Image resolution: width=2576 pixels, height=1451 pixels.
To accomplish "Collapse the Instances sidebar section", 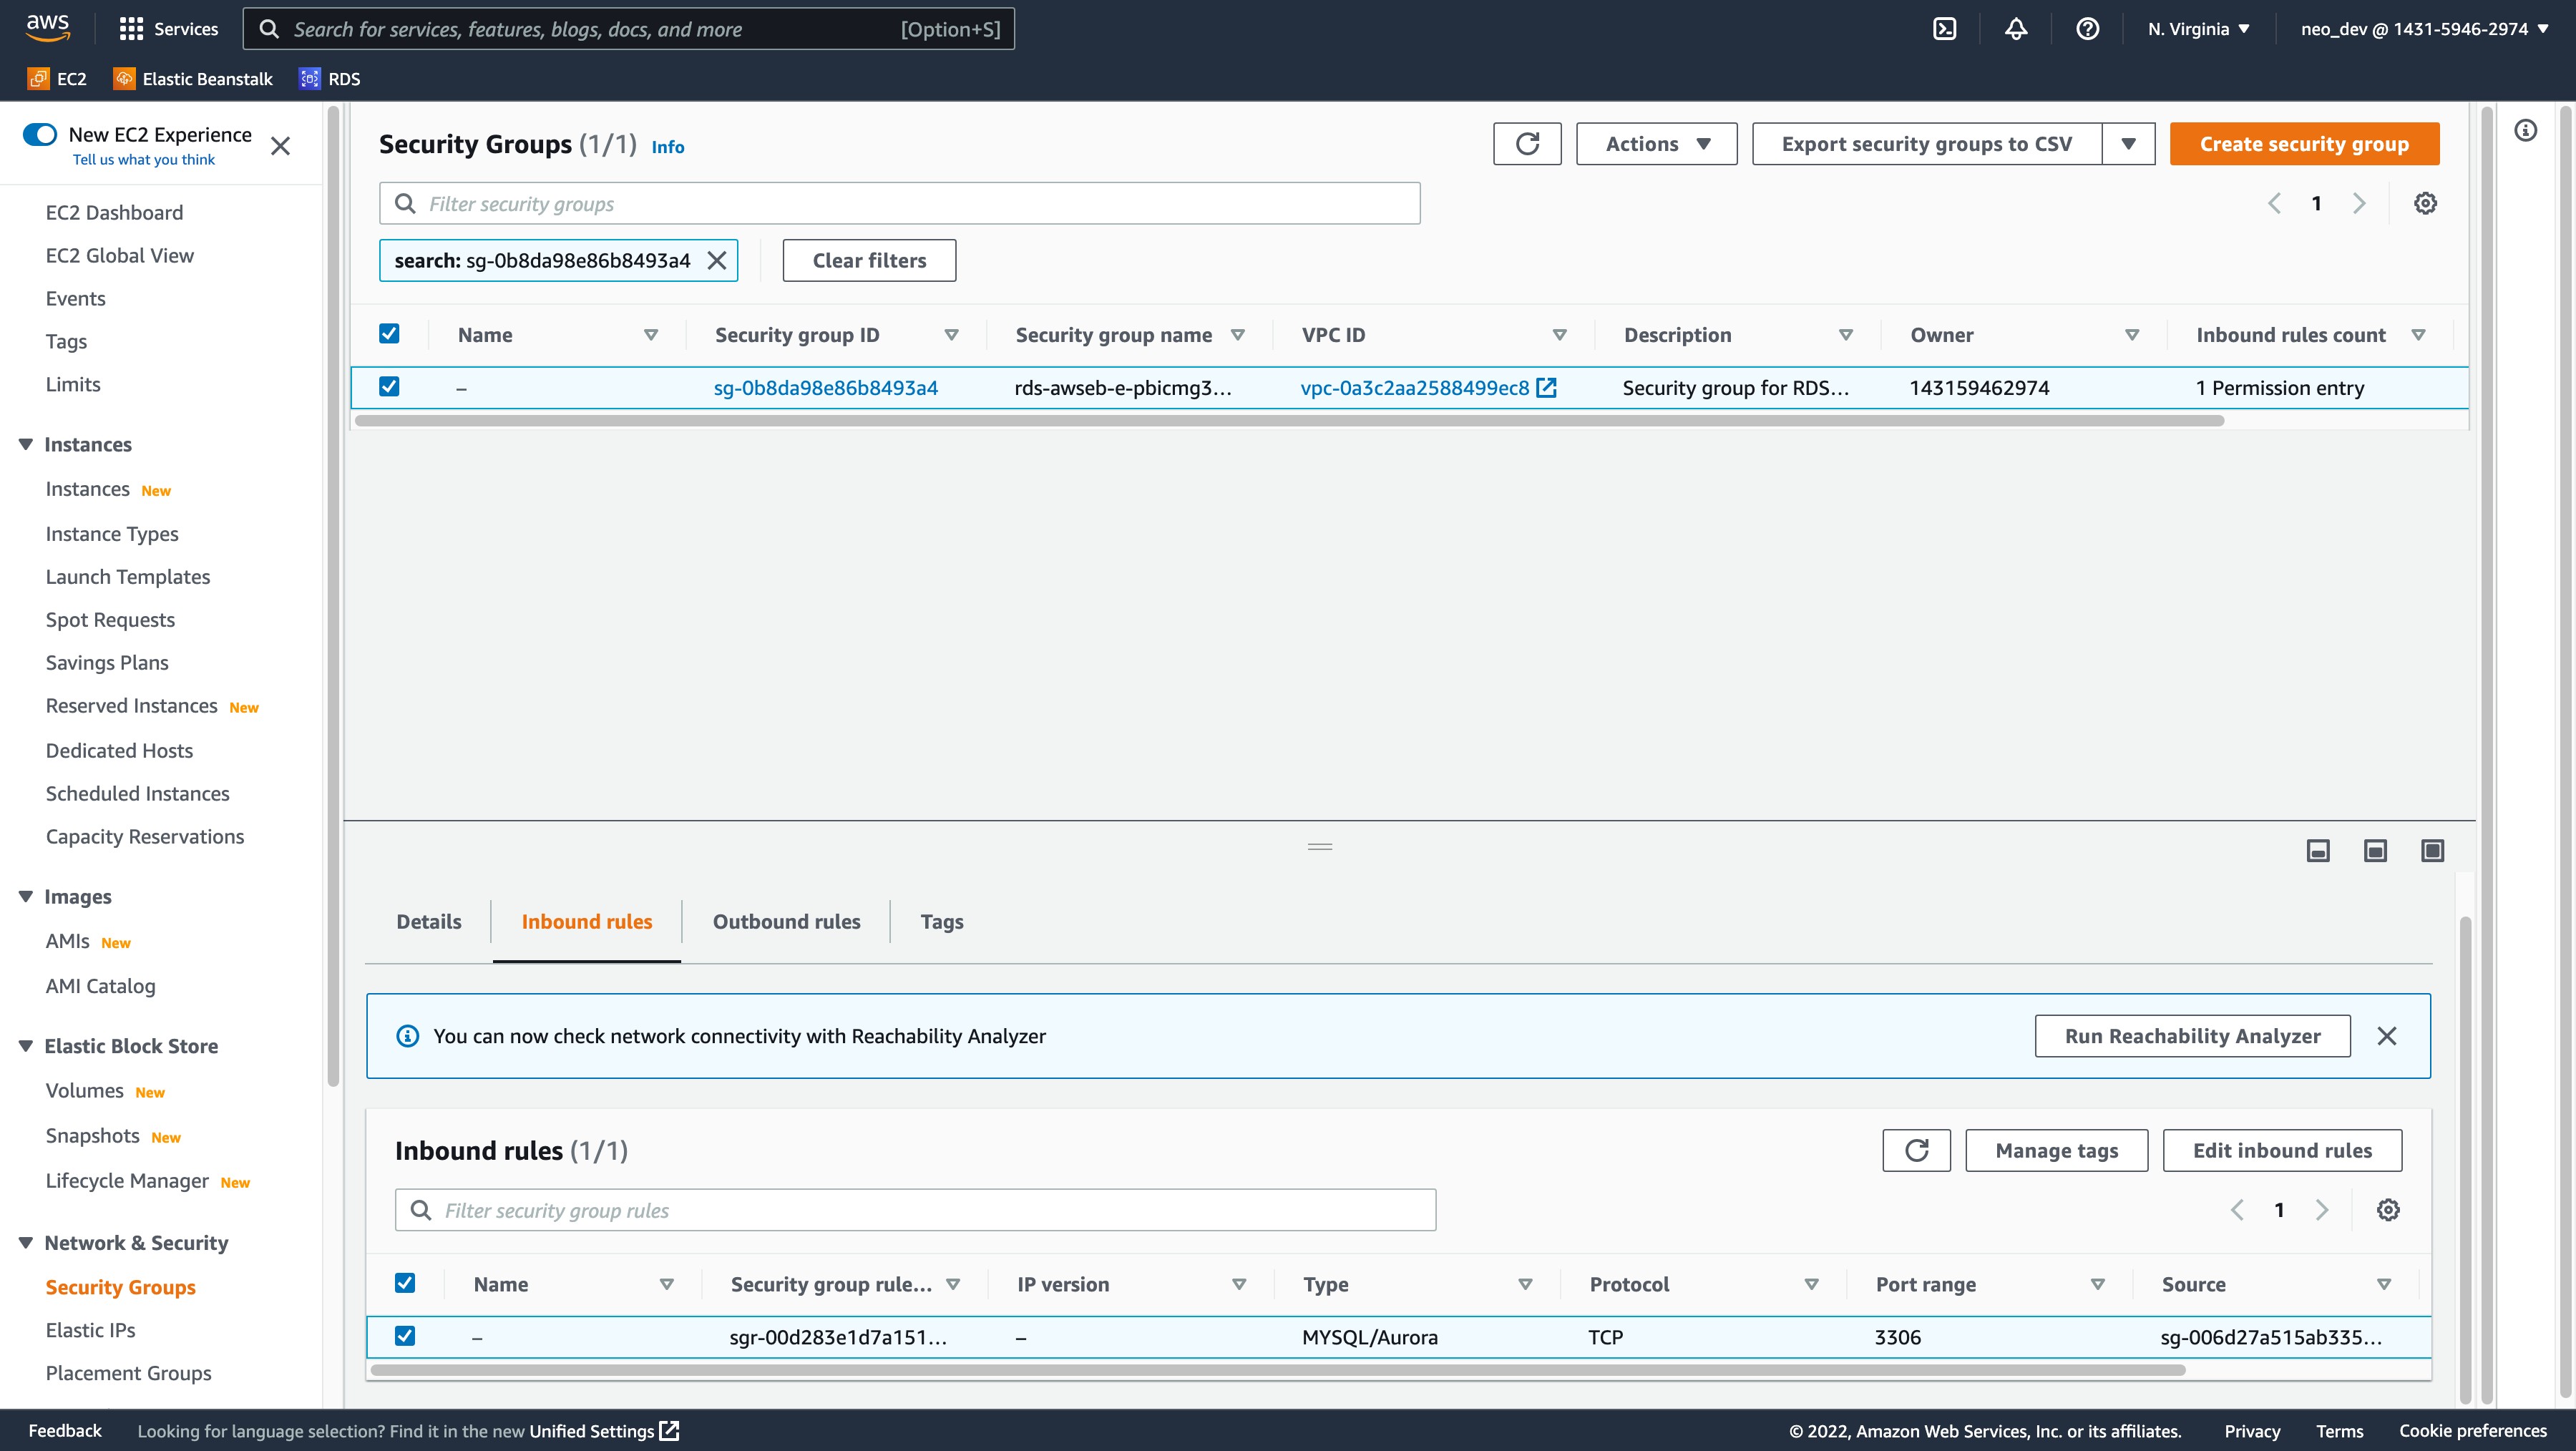I will coord(26,444).
